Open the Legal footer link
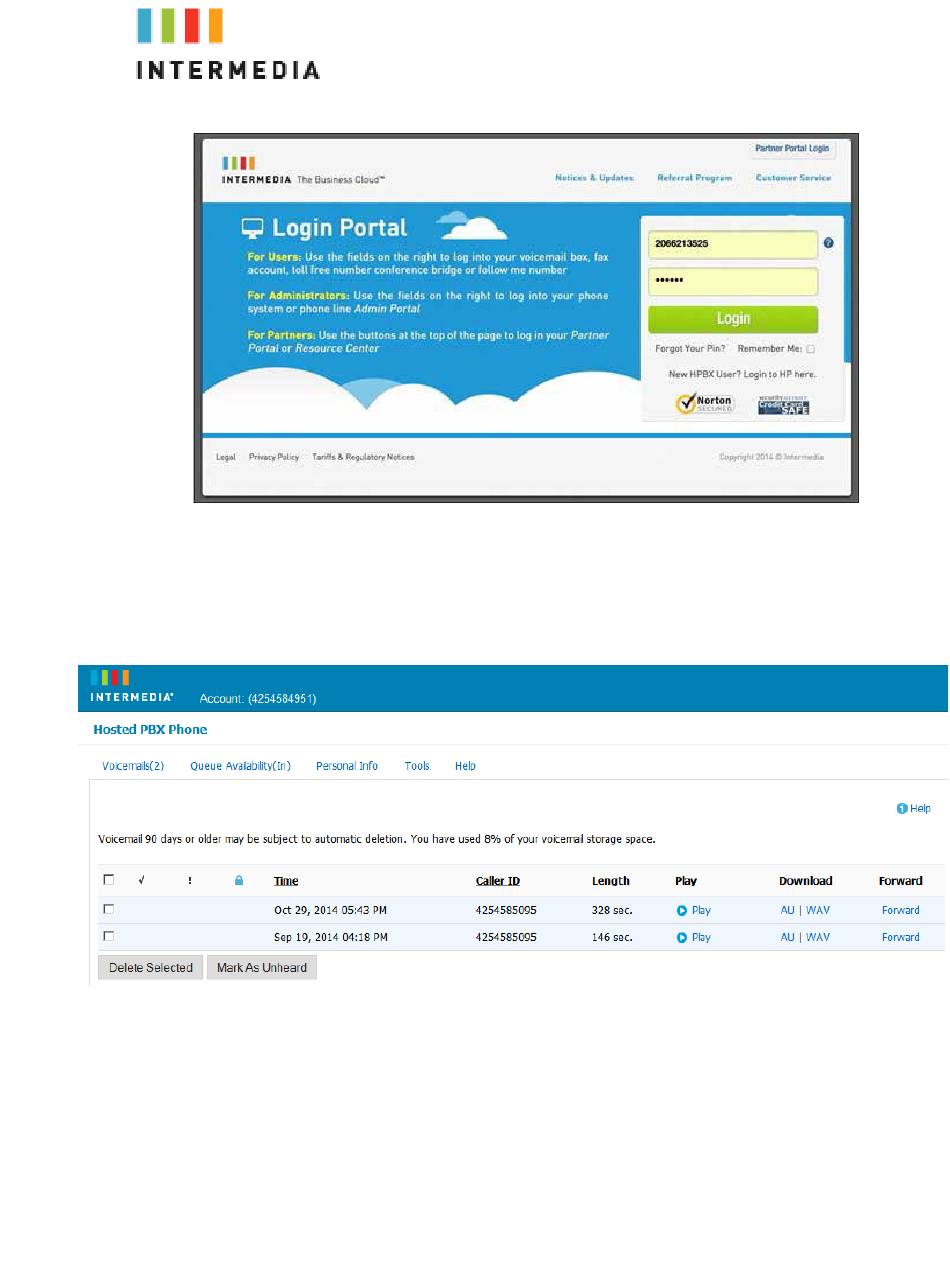The width and height of the screenshot is (950, 1276). tap(226, 457)
